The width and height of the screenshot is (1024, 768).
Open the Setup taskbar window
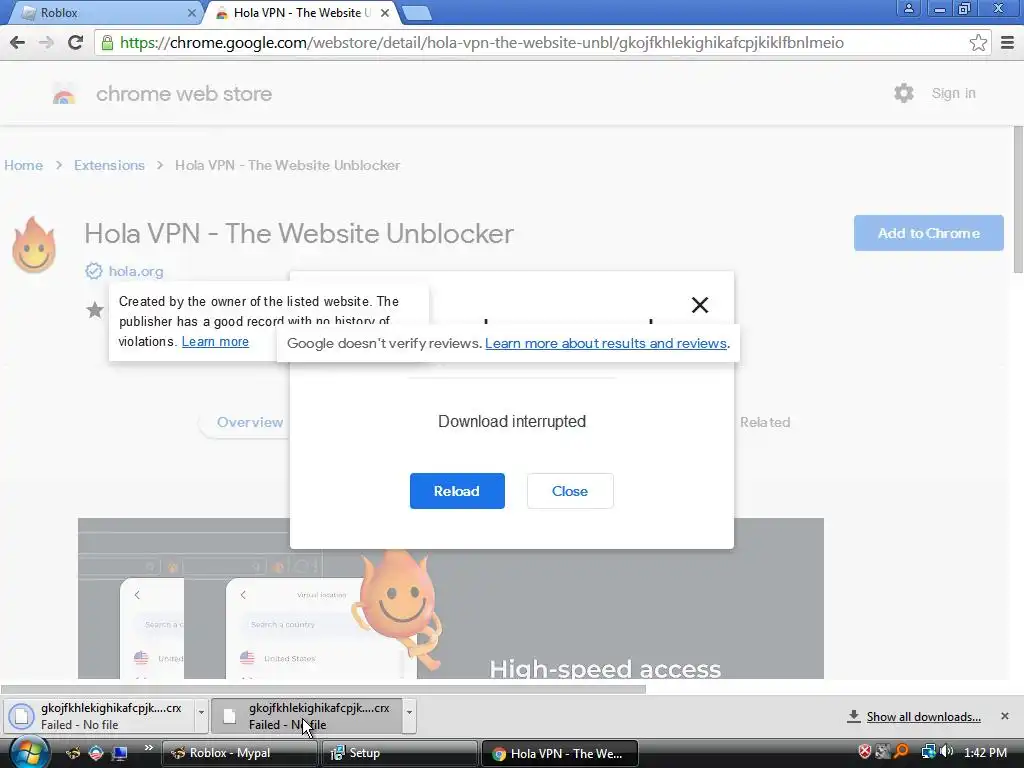(399, 753)
